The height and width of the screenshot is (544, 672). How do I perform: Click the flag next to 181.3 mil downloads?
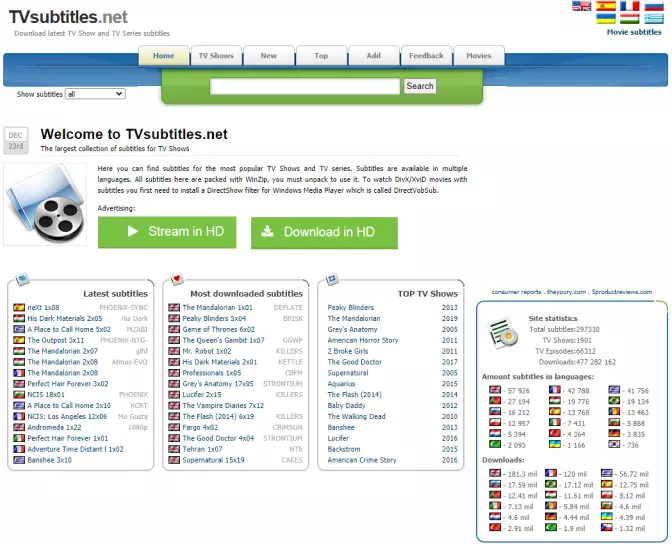click(x=495, y=473)
